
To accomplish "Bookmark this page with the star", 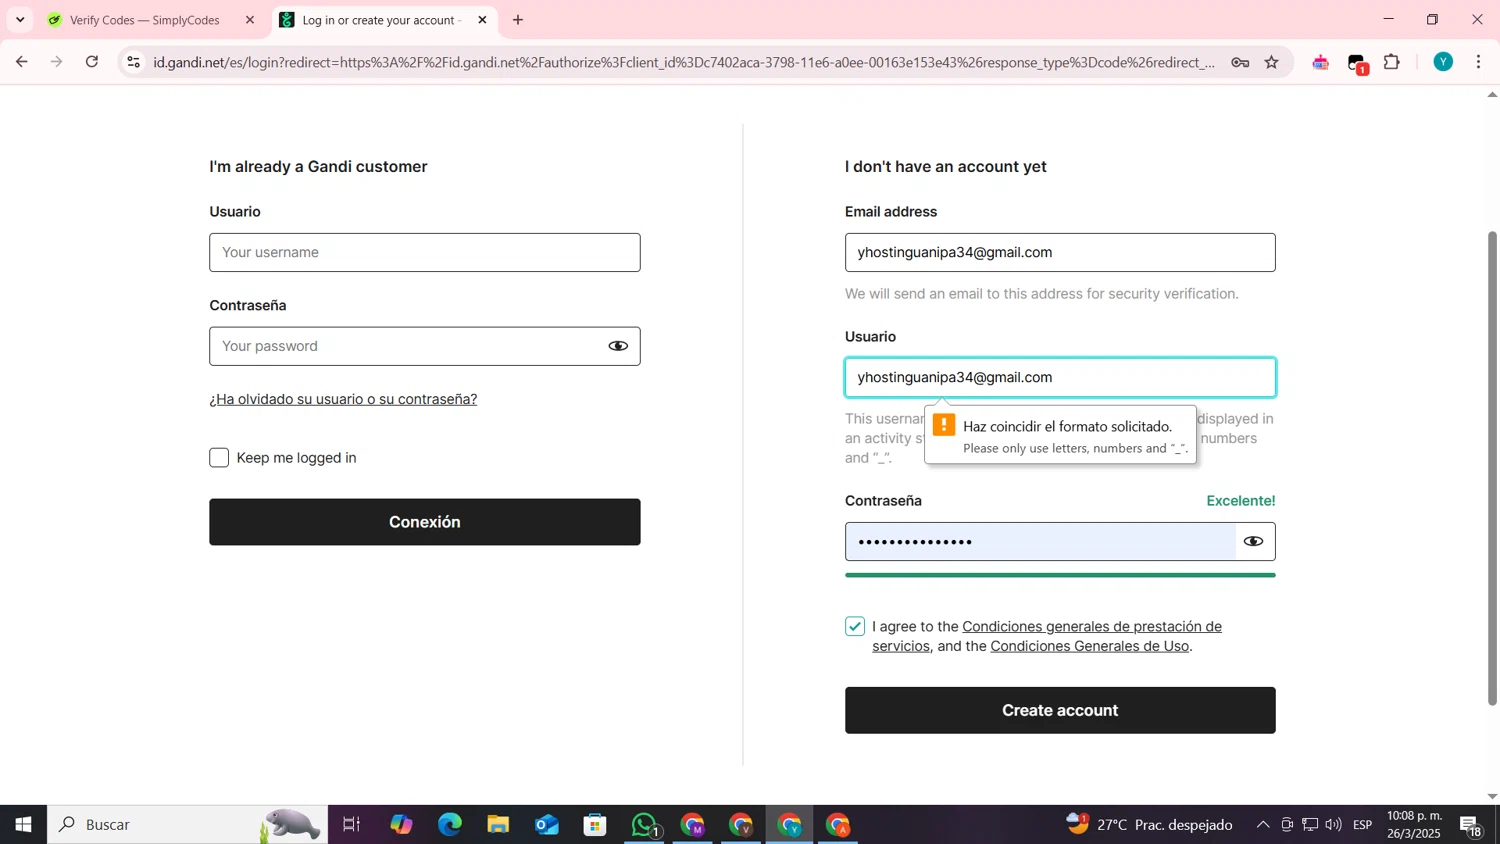I will [x=1272, y=62].
